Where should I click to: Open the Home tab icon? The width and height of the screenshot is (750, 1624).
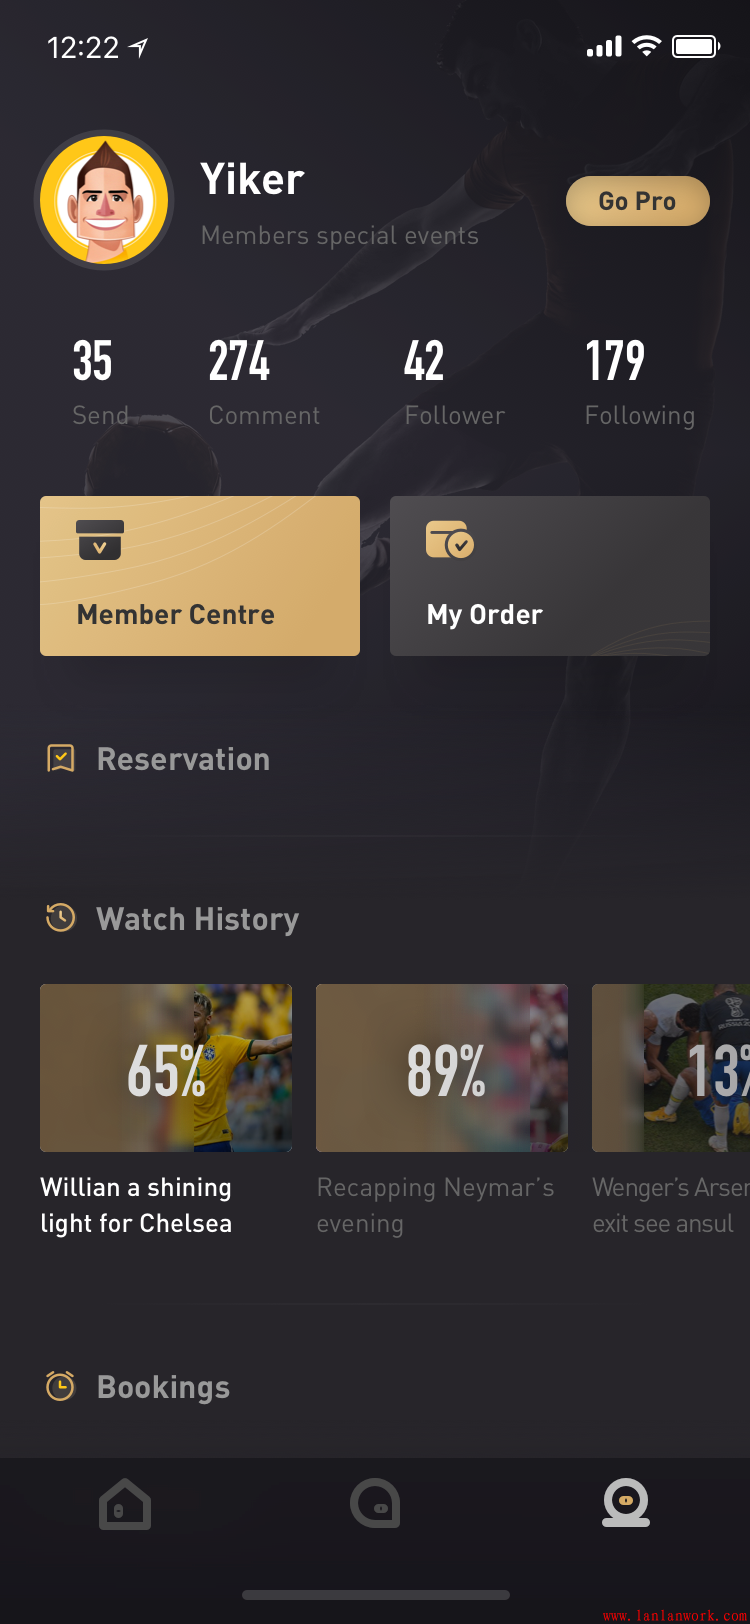click(125, 1504)
